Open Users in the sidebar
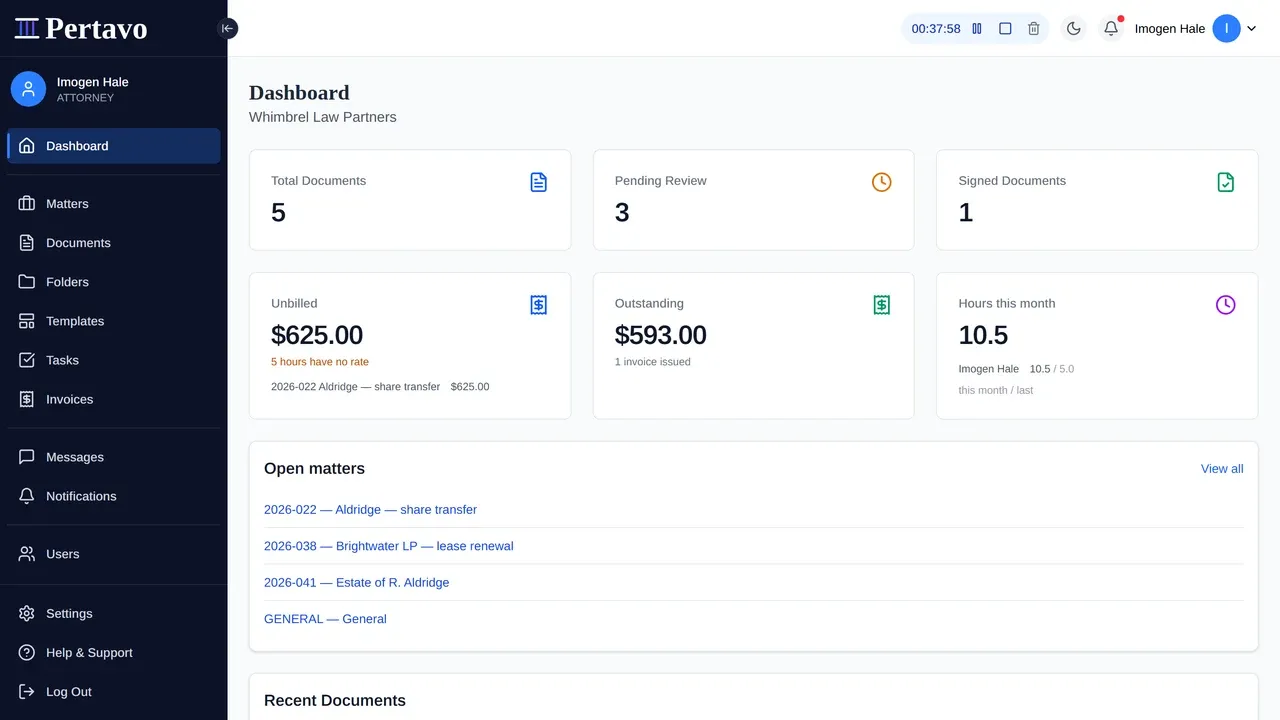1280x720 pixels. pos(114,554)
